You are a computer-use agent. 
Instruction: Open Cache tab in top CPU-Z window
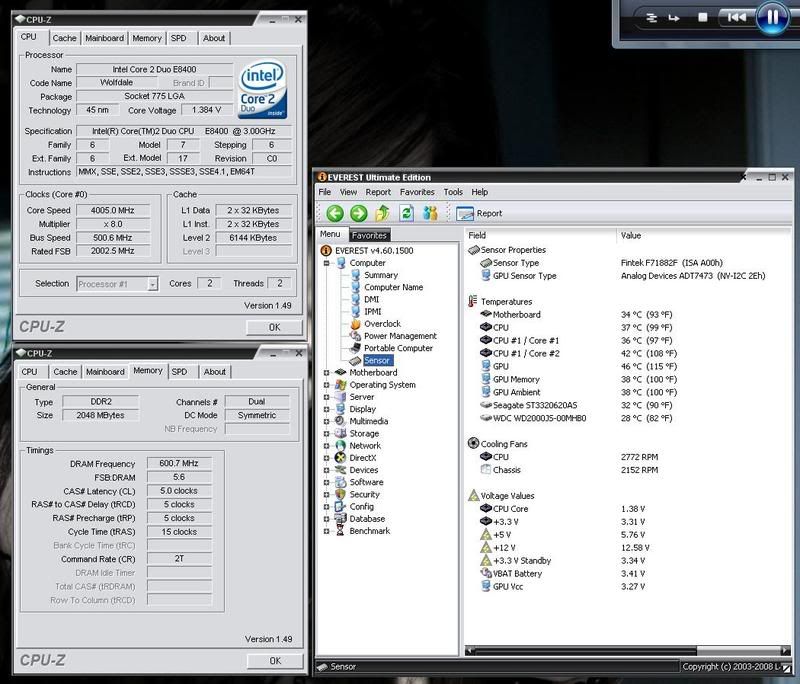64,38
